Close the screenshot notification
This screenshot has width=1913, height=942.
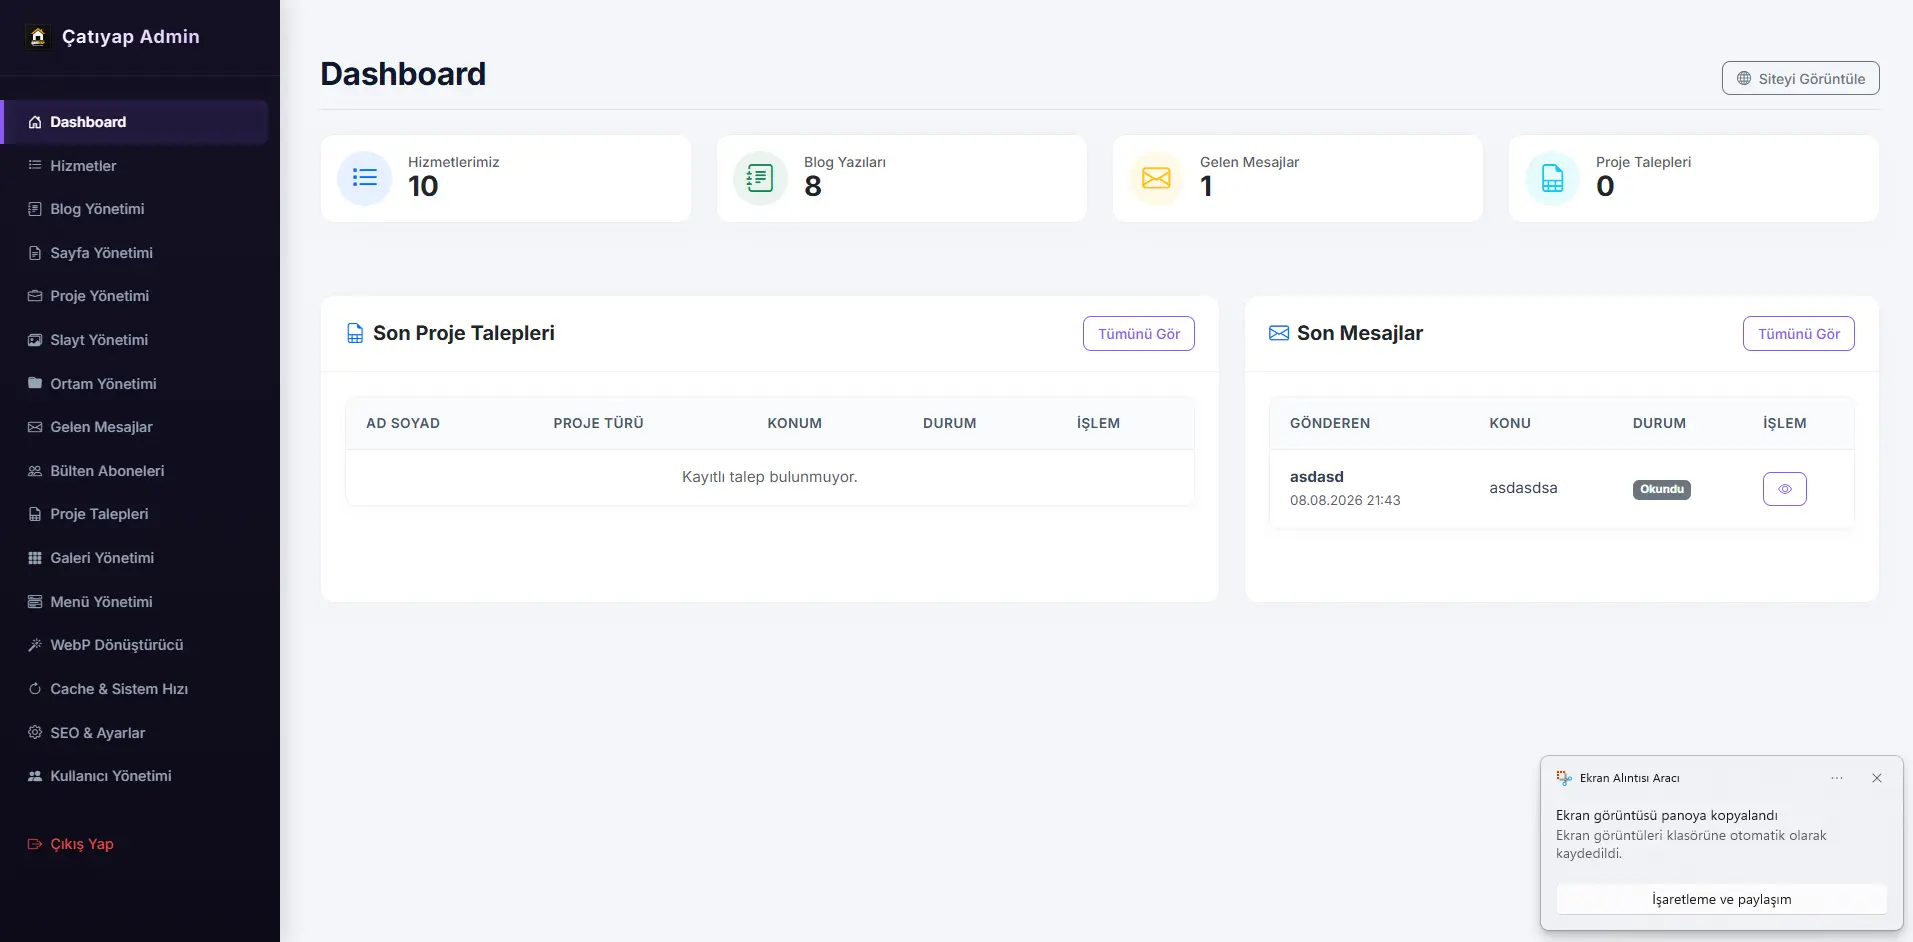coord(1877,778)
